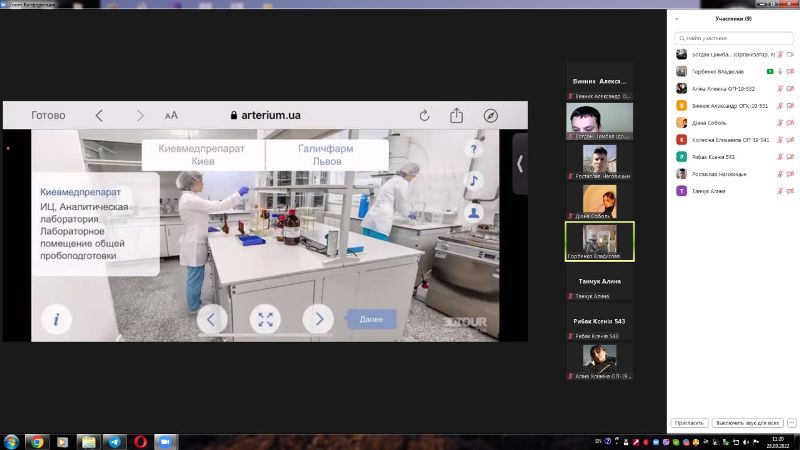Click the person profile icon in tour
The width and height of the screenshot is (800, 450).
474,213
